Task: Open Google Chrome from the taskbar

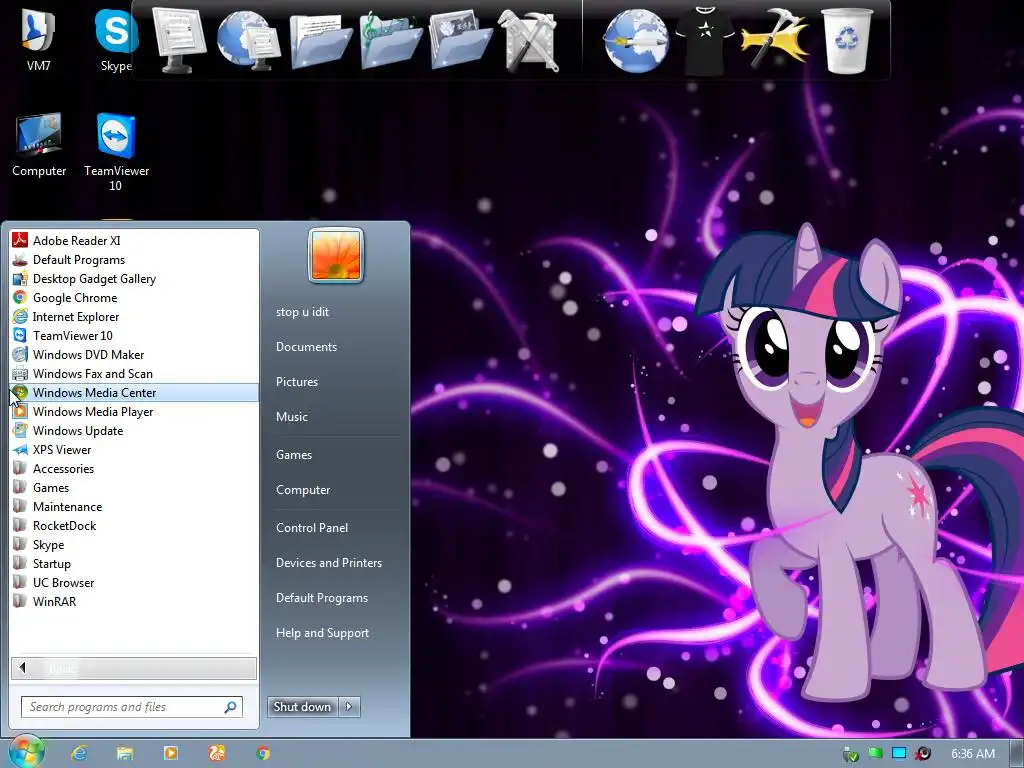Action: tap(263, 753)
